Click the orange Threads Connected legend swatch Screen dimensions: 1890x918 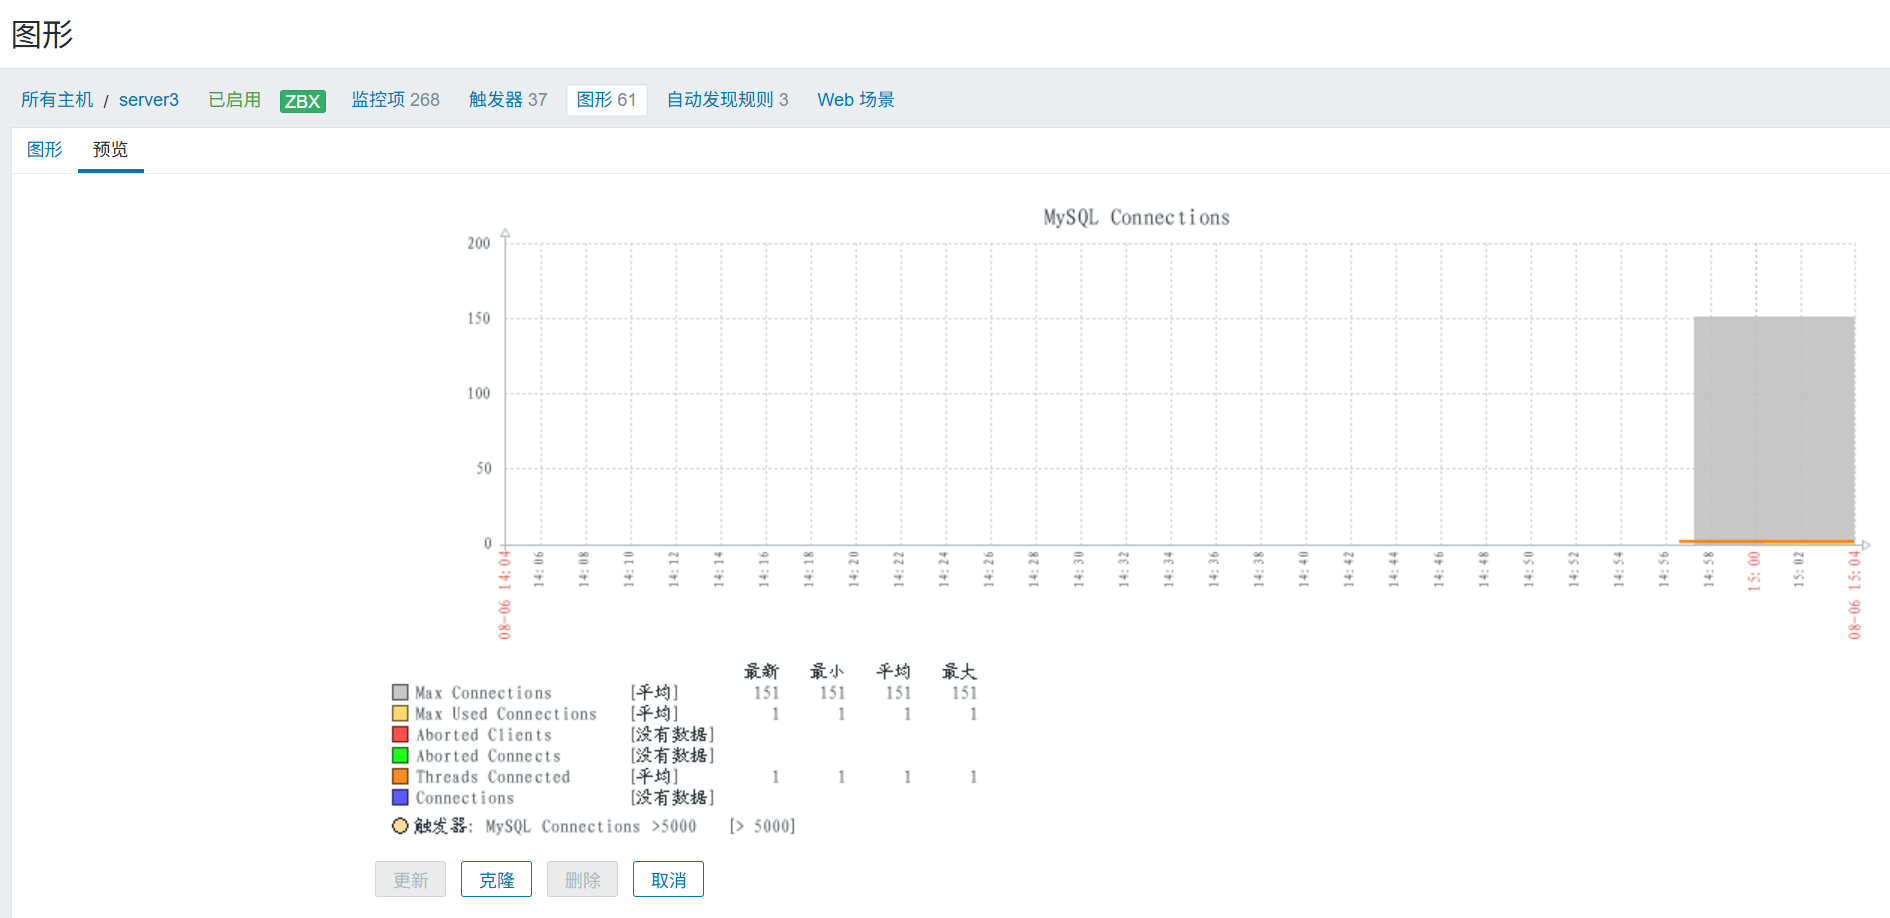(400, 776)
